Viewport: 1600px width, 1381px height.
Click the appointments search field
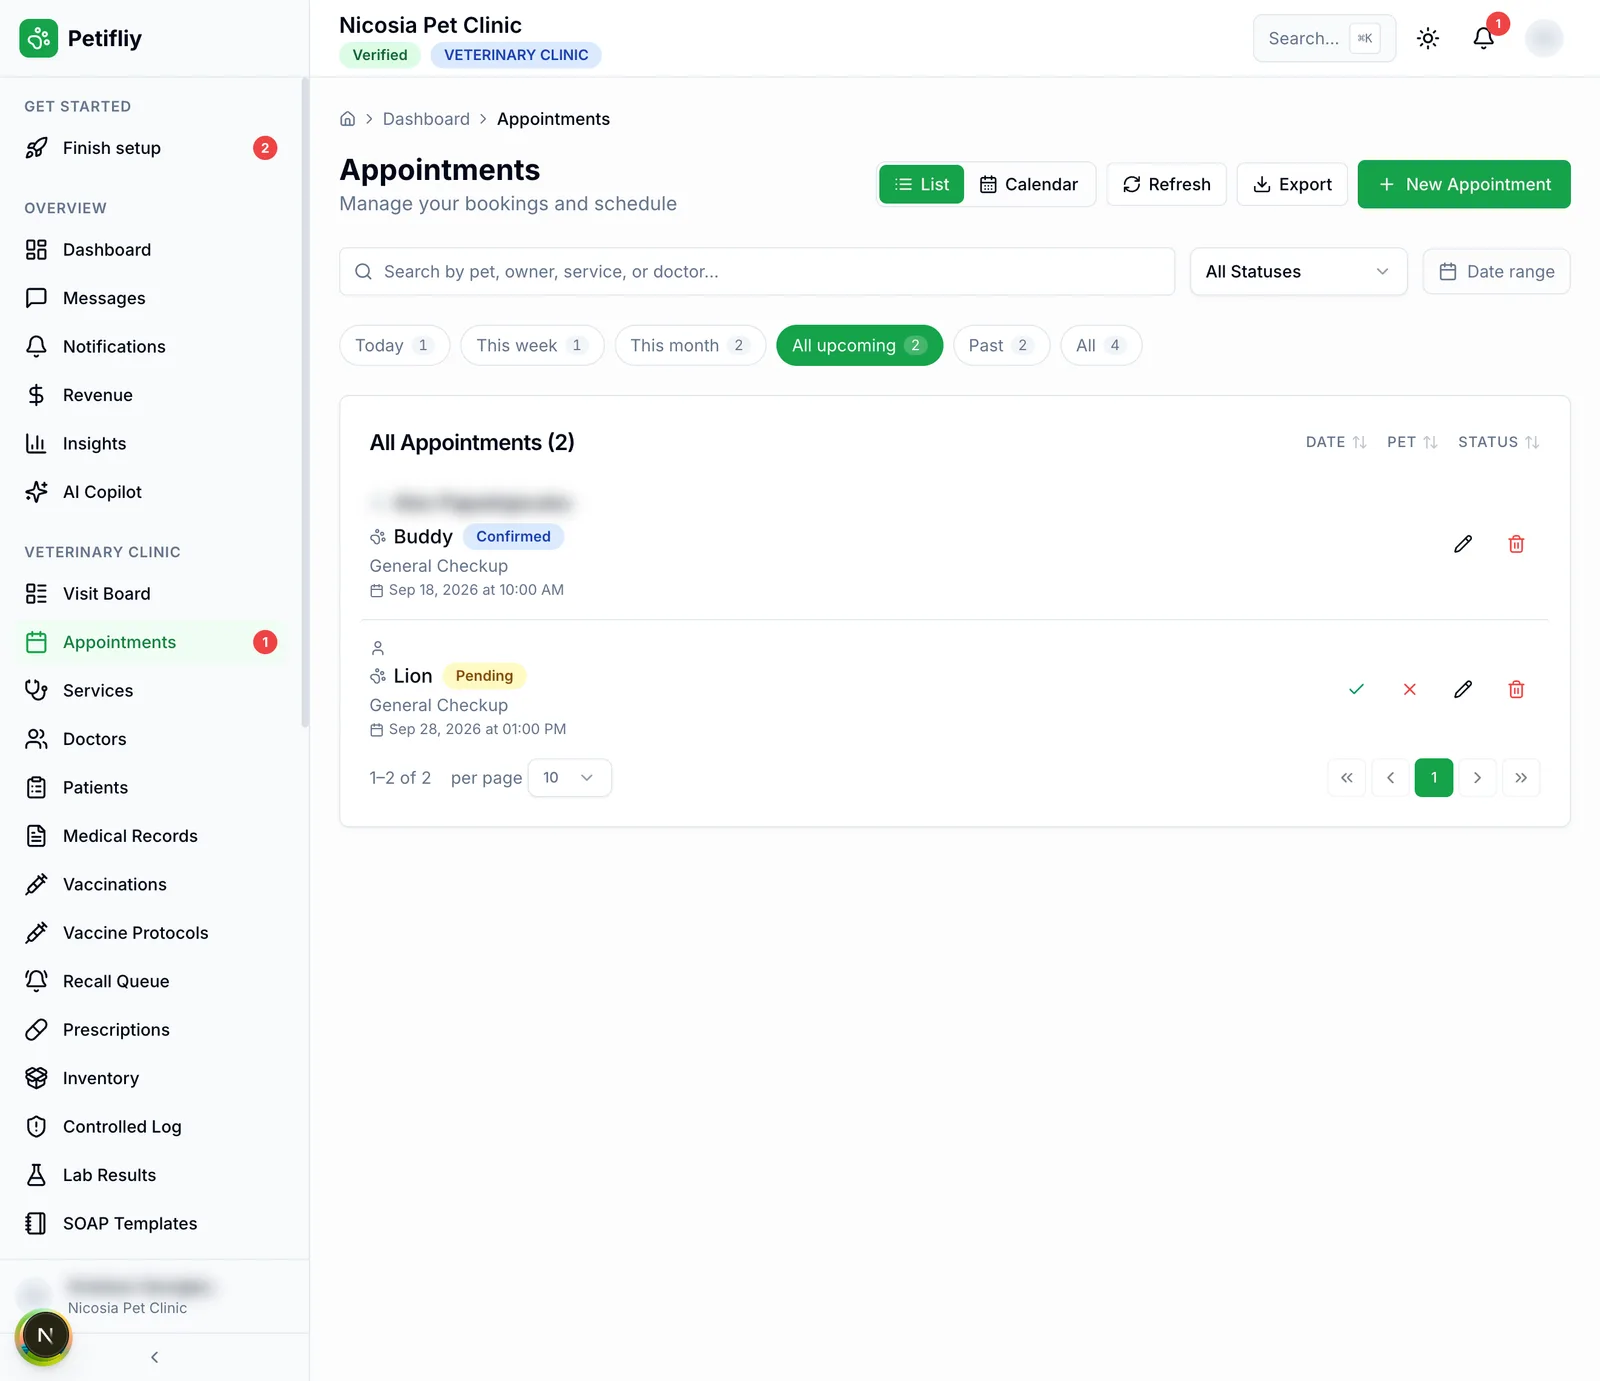[x=757, y=272]
